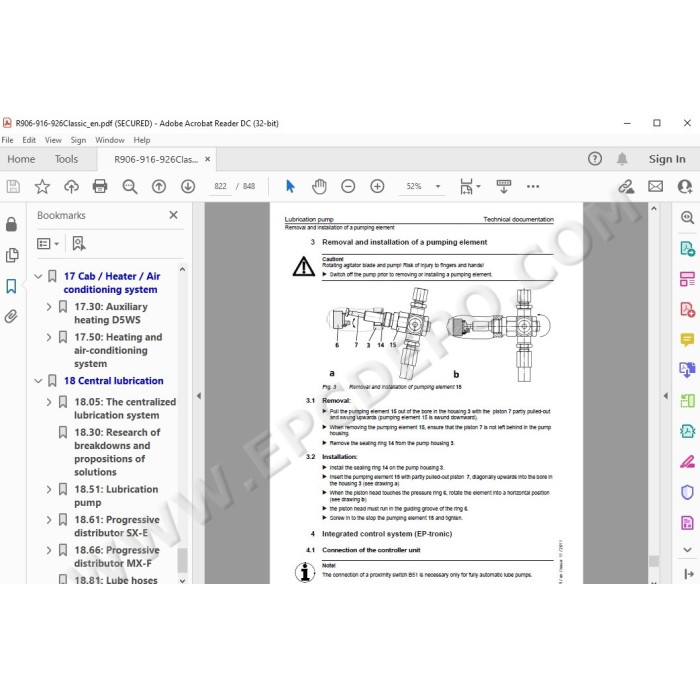Add file to starred with star icon
700x700 pixels.
click(x=42, y=186)
